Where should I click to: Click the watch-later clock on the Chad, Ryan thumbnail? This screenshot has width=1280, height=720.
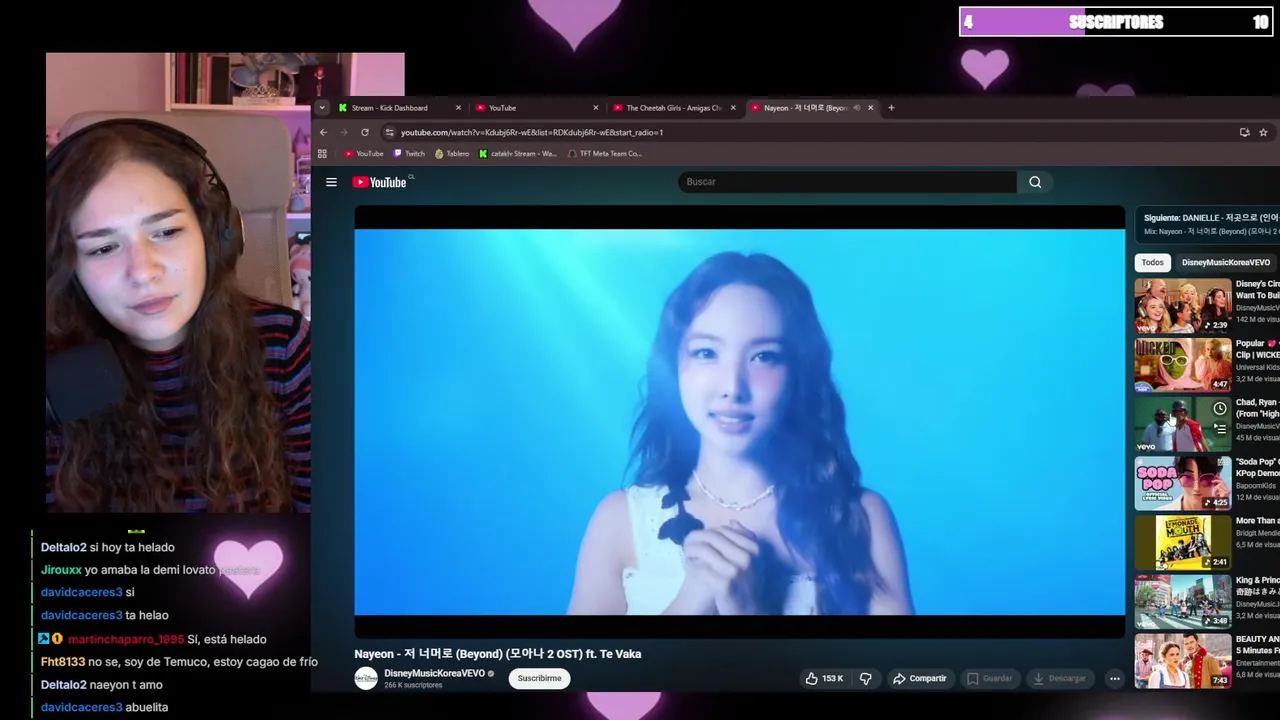1219,409
